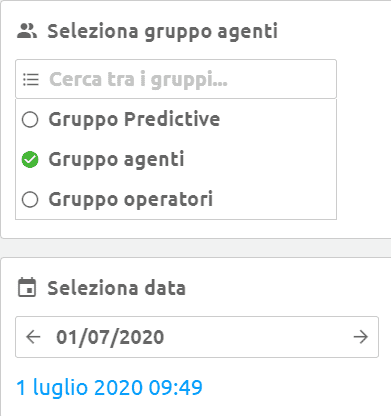Pick the Gruppo agenti list entry
This screenshot has height=416, width=391.
click(176, 159)
